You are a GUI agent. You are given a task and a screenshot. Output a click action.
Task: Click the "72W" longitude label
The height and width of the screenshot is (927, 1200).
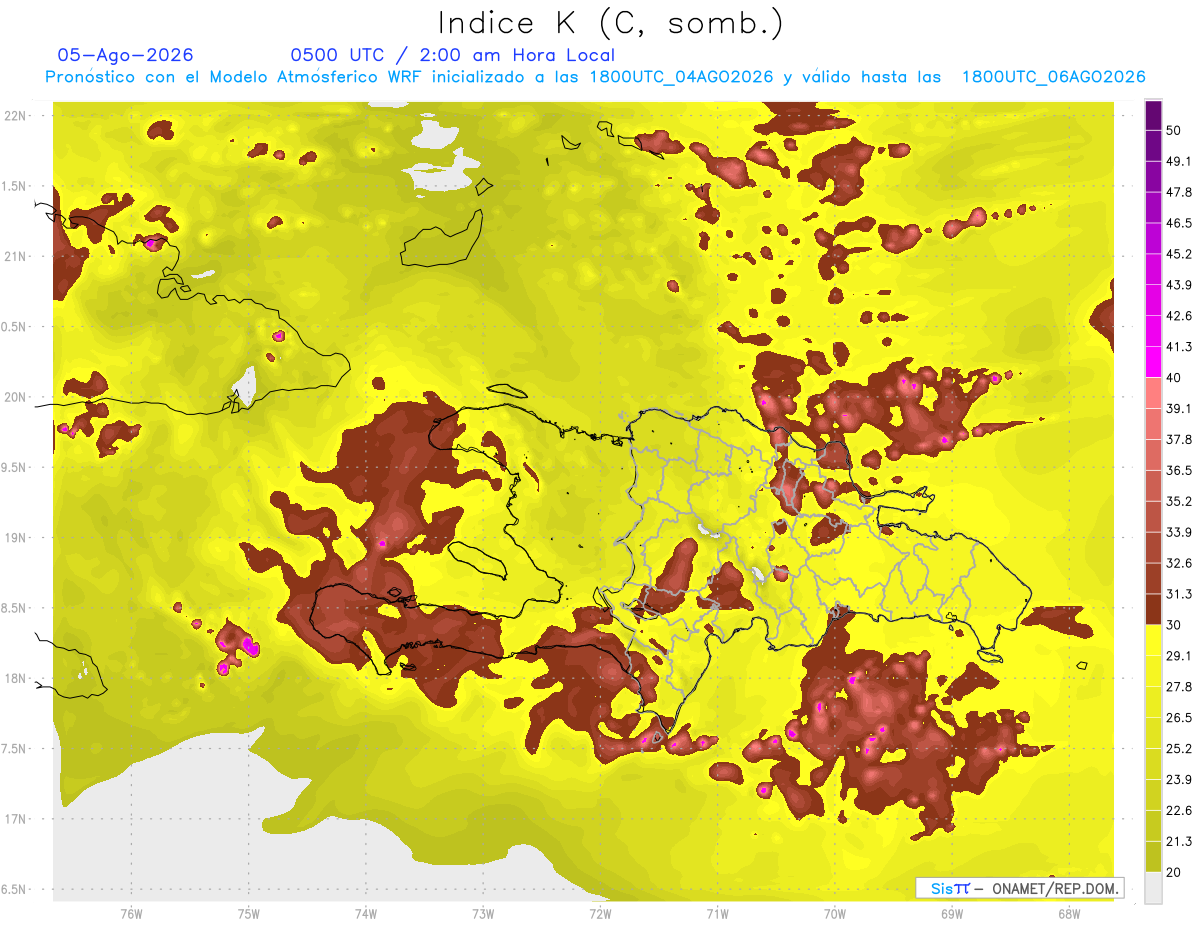[x=600, y=913]
